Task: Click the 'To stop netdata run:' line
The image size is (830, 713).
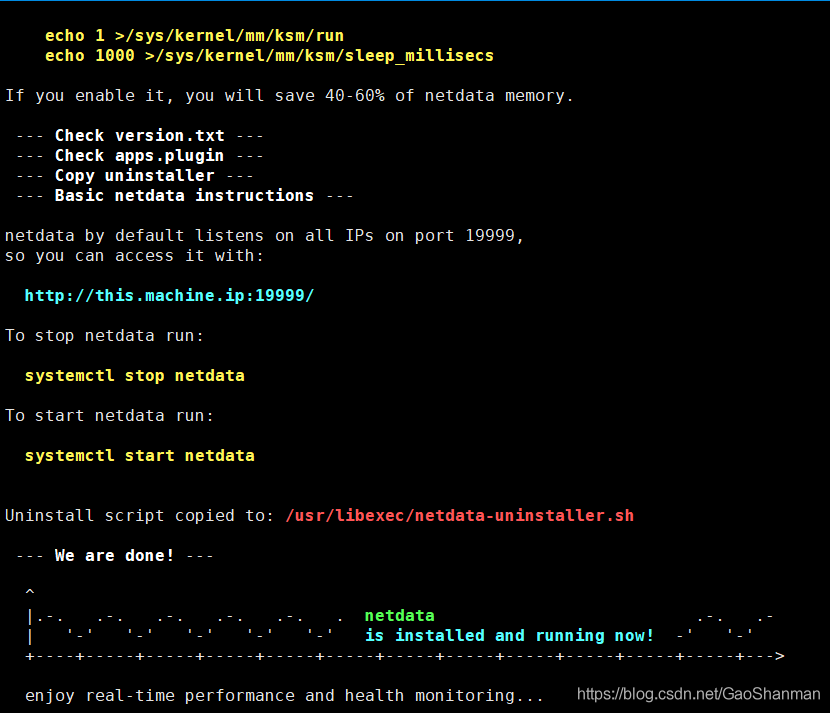Action: coord(104,336)
